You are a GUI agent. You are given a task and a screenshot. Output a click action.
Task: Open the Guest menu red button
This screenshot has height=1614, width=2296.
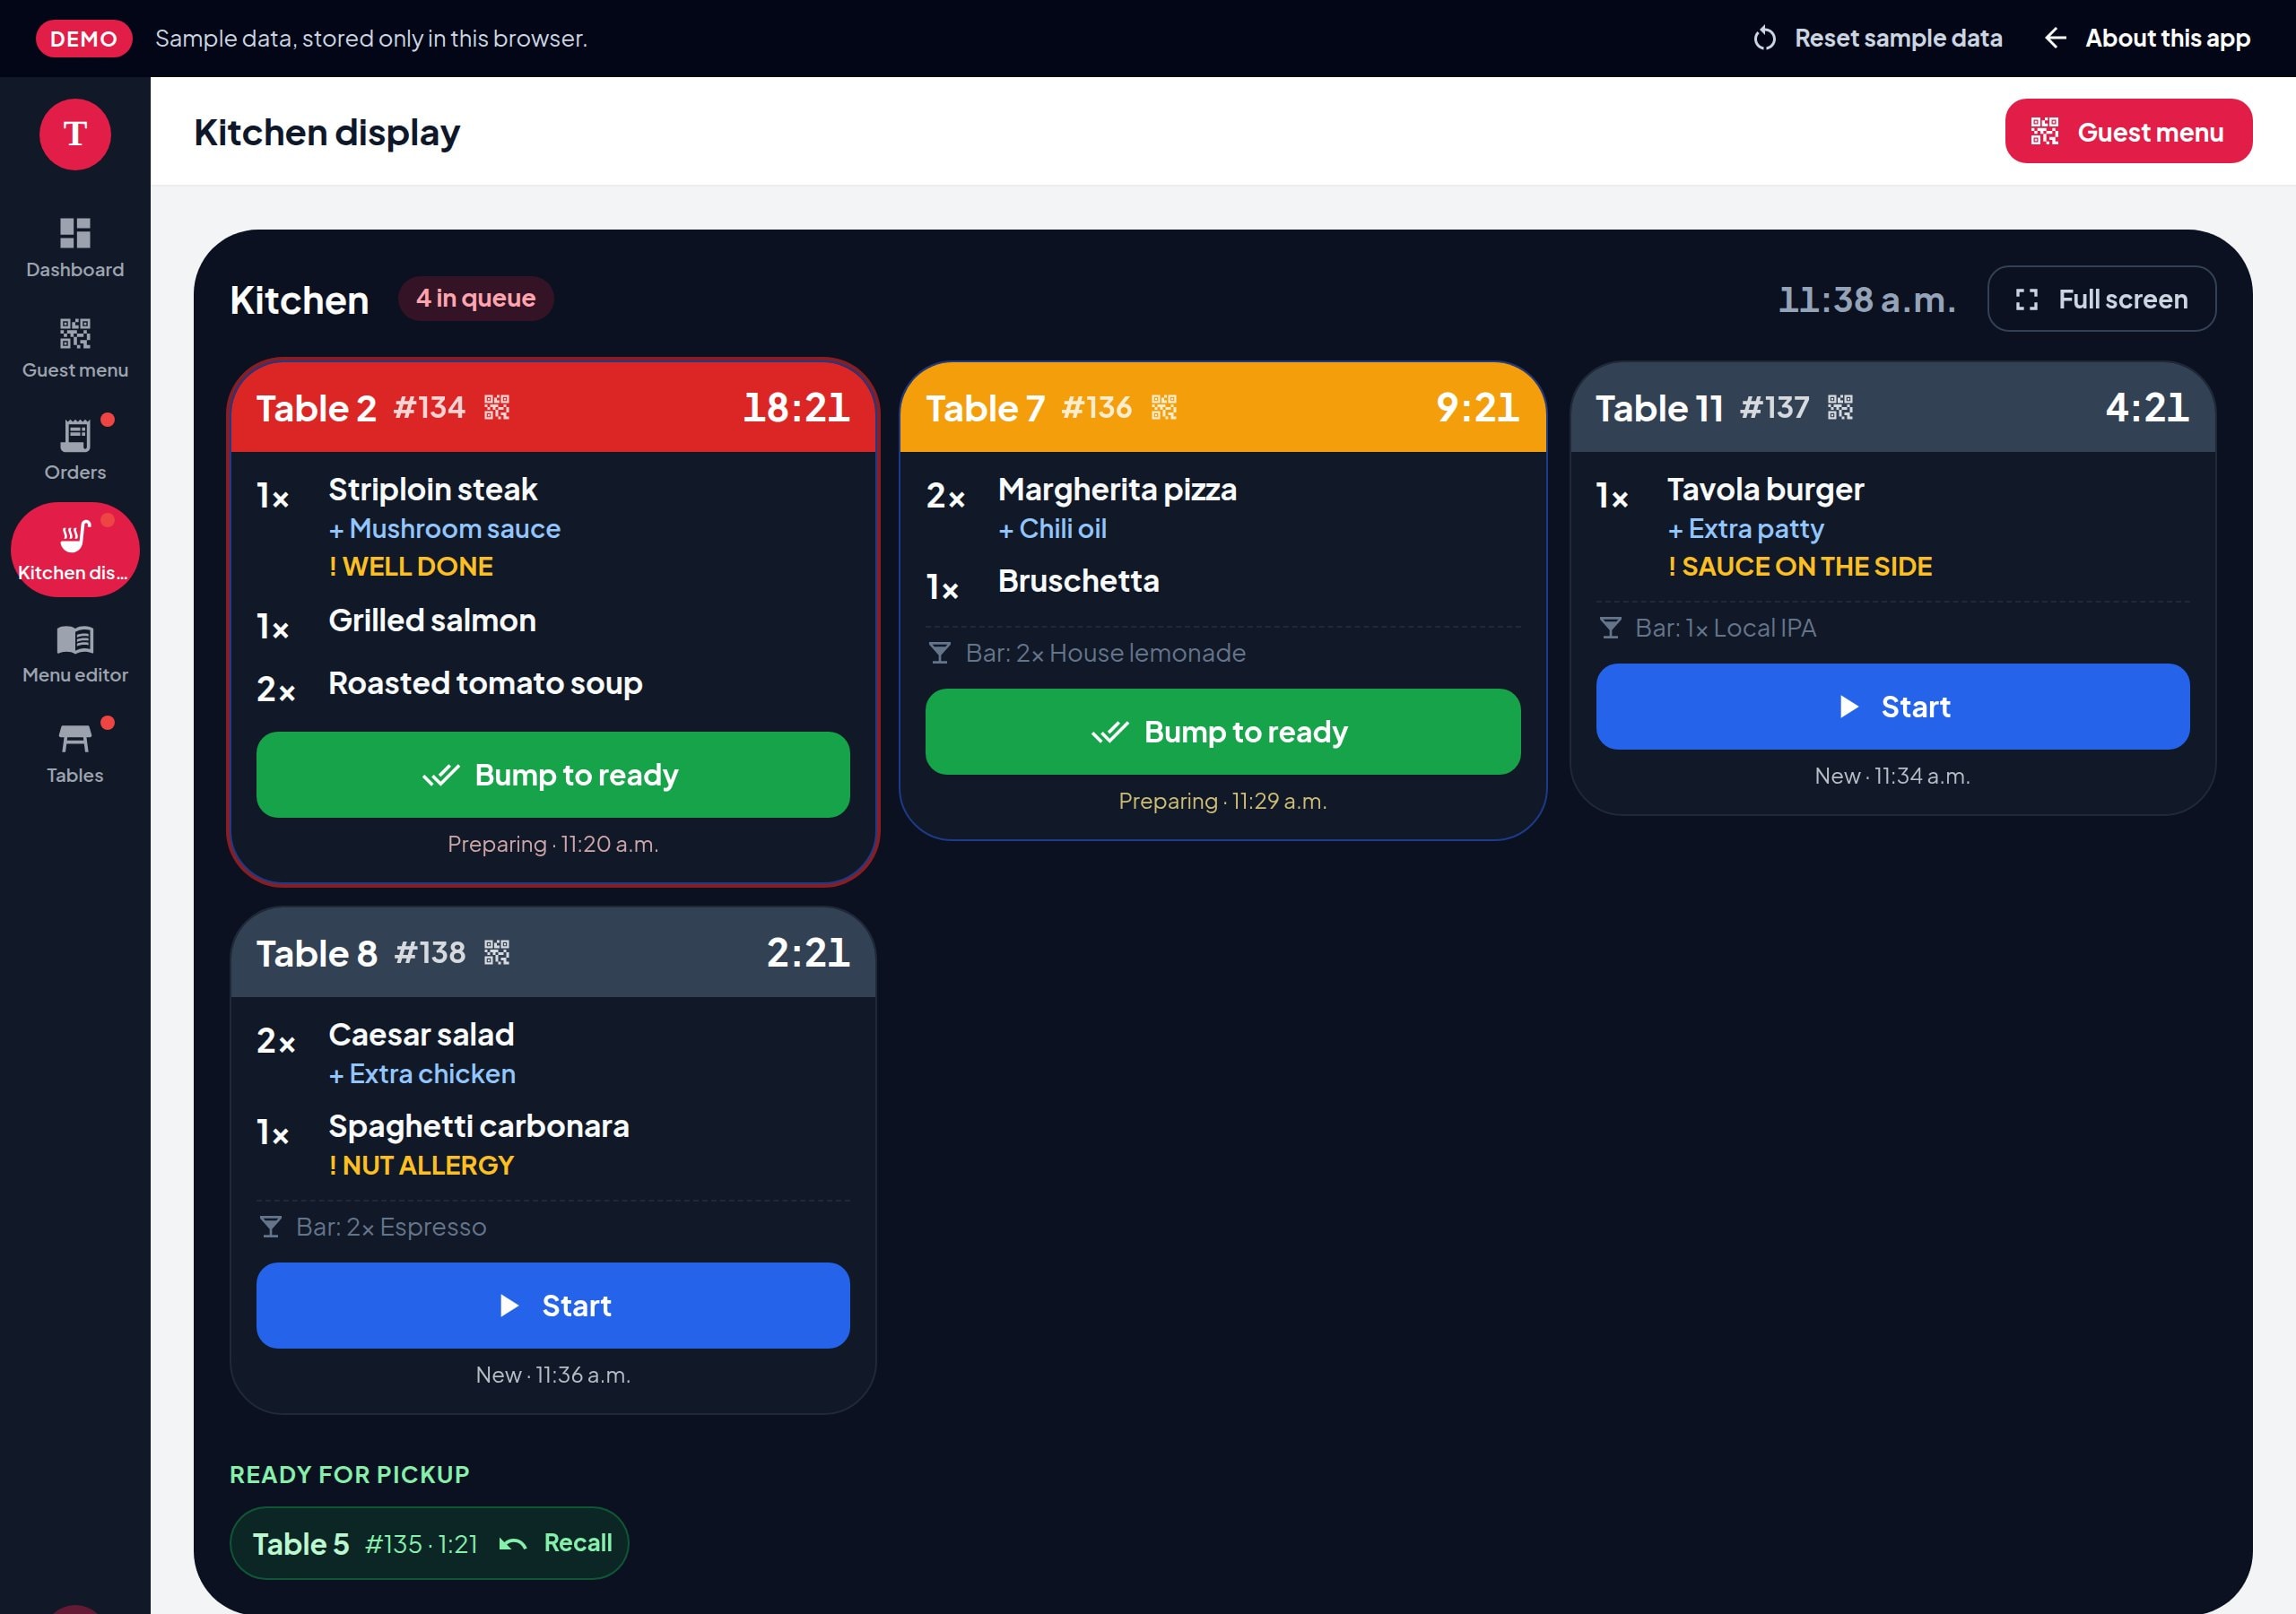[x=2128, y=131]
